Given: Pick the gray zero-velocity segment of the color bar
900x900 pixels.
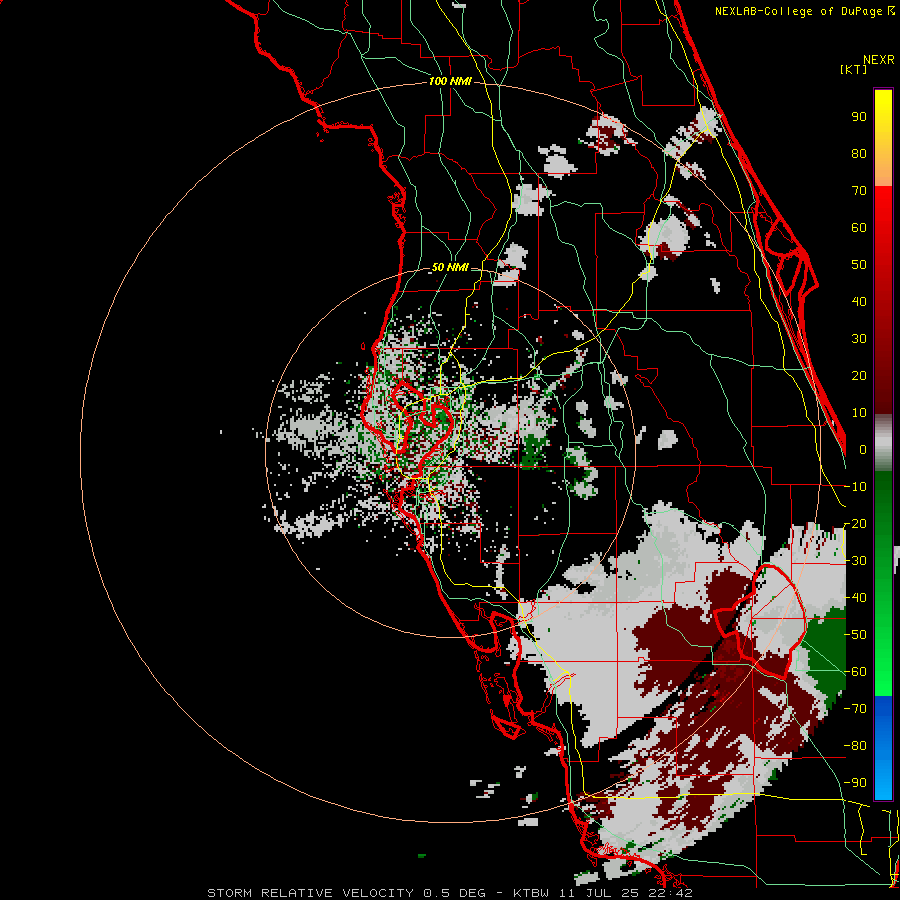Looking at the screenshot, I should 883,443.
